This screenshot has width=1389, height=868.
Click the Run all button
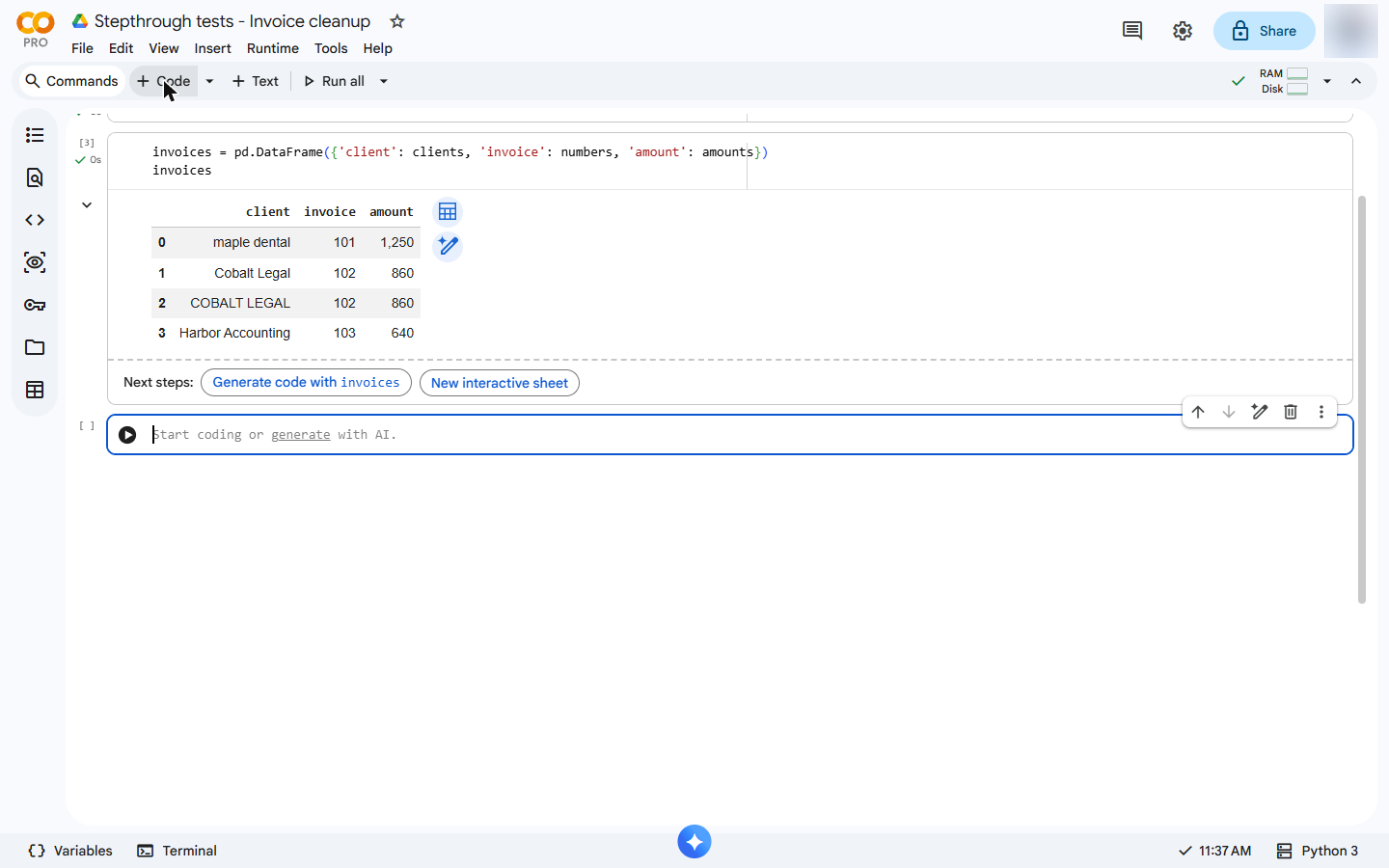coord(334,81)
